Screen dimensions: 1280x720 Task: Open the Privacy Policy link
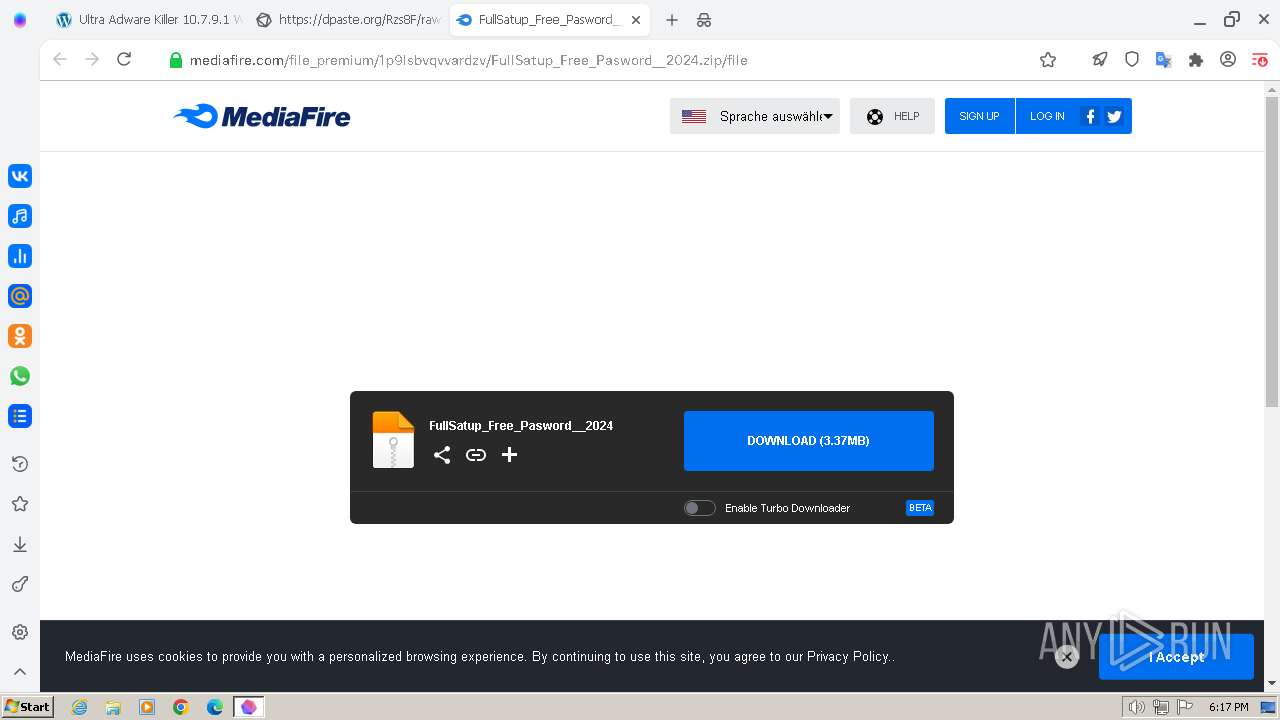coord(848,657)
